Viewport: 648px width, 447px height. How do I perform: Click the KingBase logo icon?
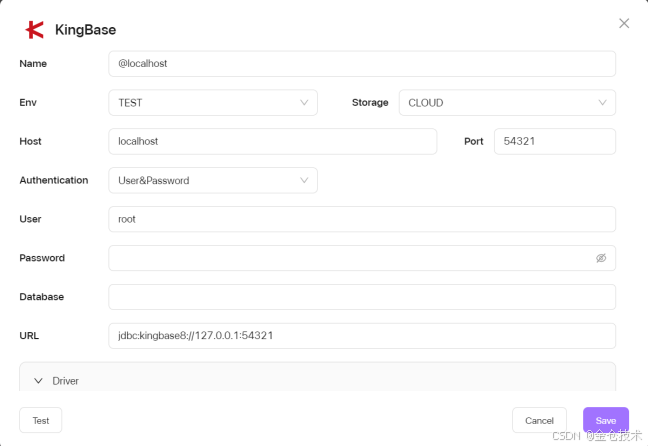tap(35, 30)
